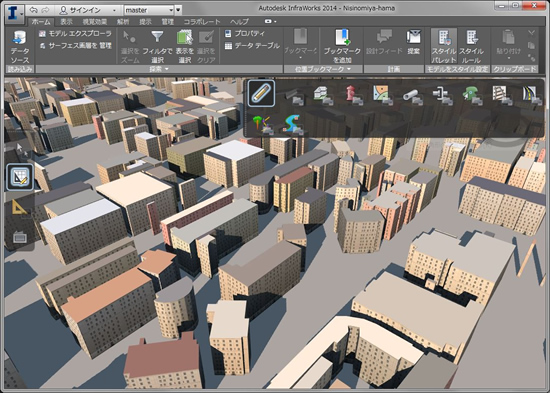The height and width of the screenshot is (393, 550).
Task: Click the cut scissors icon in クリップボード
Action: 531,33
